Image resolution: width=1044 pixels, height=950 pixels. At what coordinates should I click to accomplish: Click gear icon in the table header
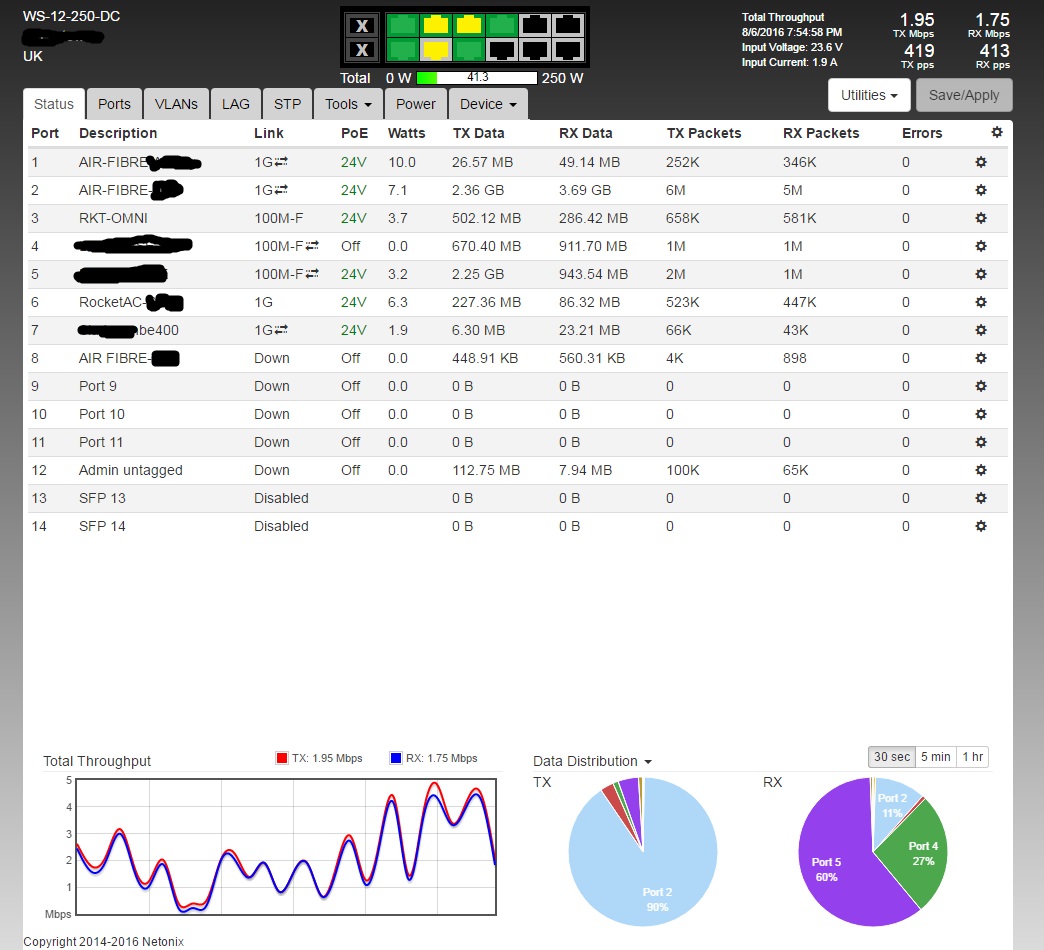996,132
